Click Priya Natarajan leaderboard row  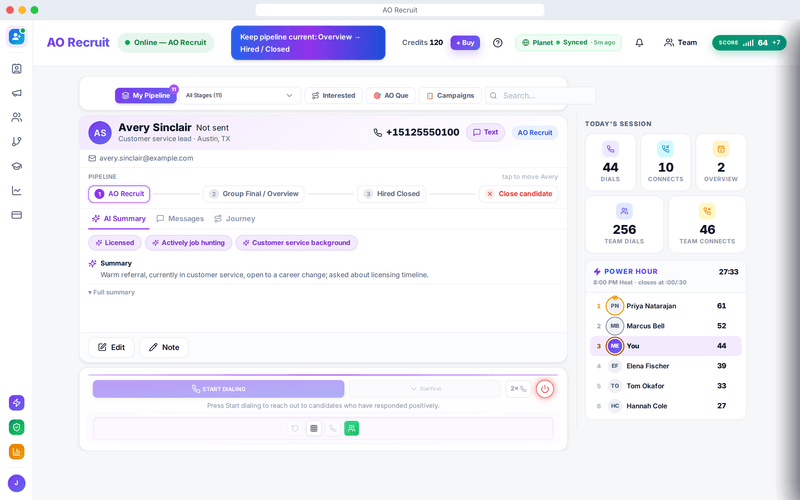tap(666, 306)
